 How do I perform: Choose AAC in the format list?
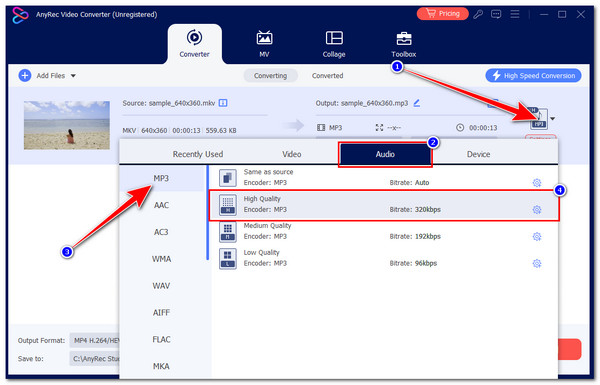(x=161, y=205)
